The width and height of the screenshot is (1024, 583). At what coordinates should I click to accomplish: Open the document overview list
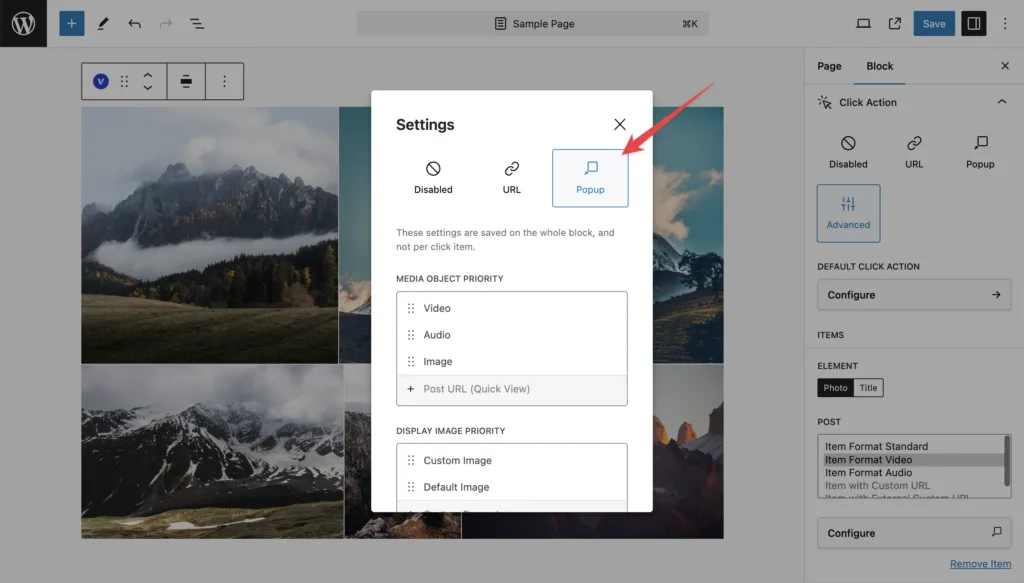[x=197, y=24]
